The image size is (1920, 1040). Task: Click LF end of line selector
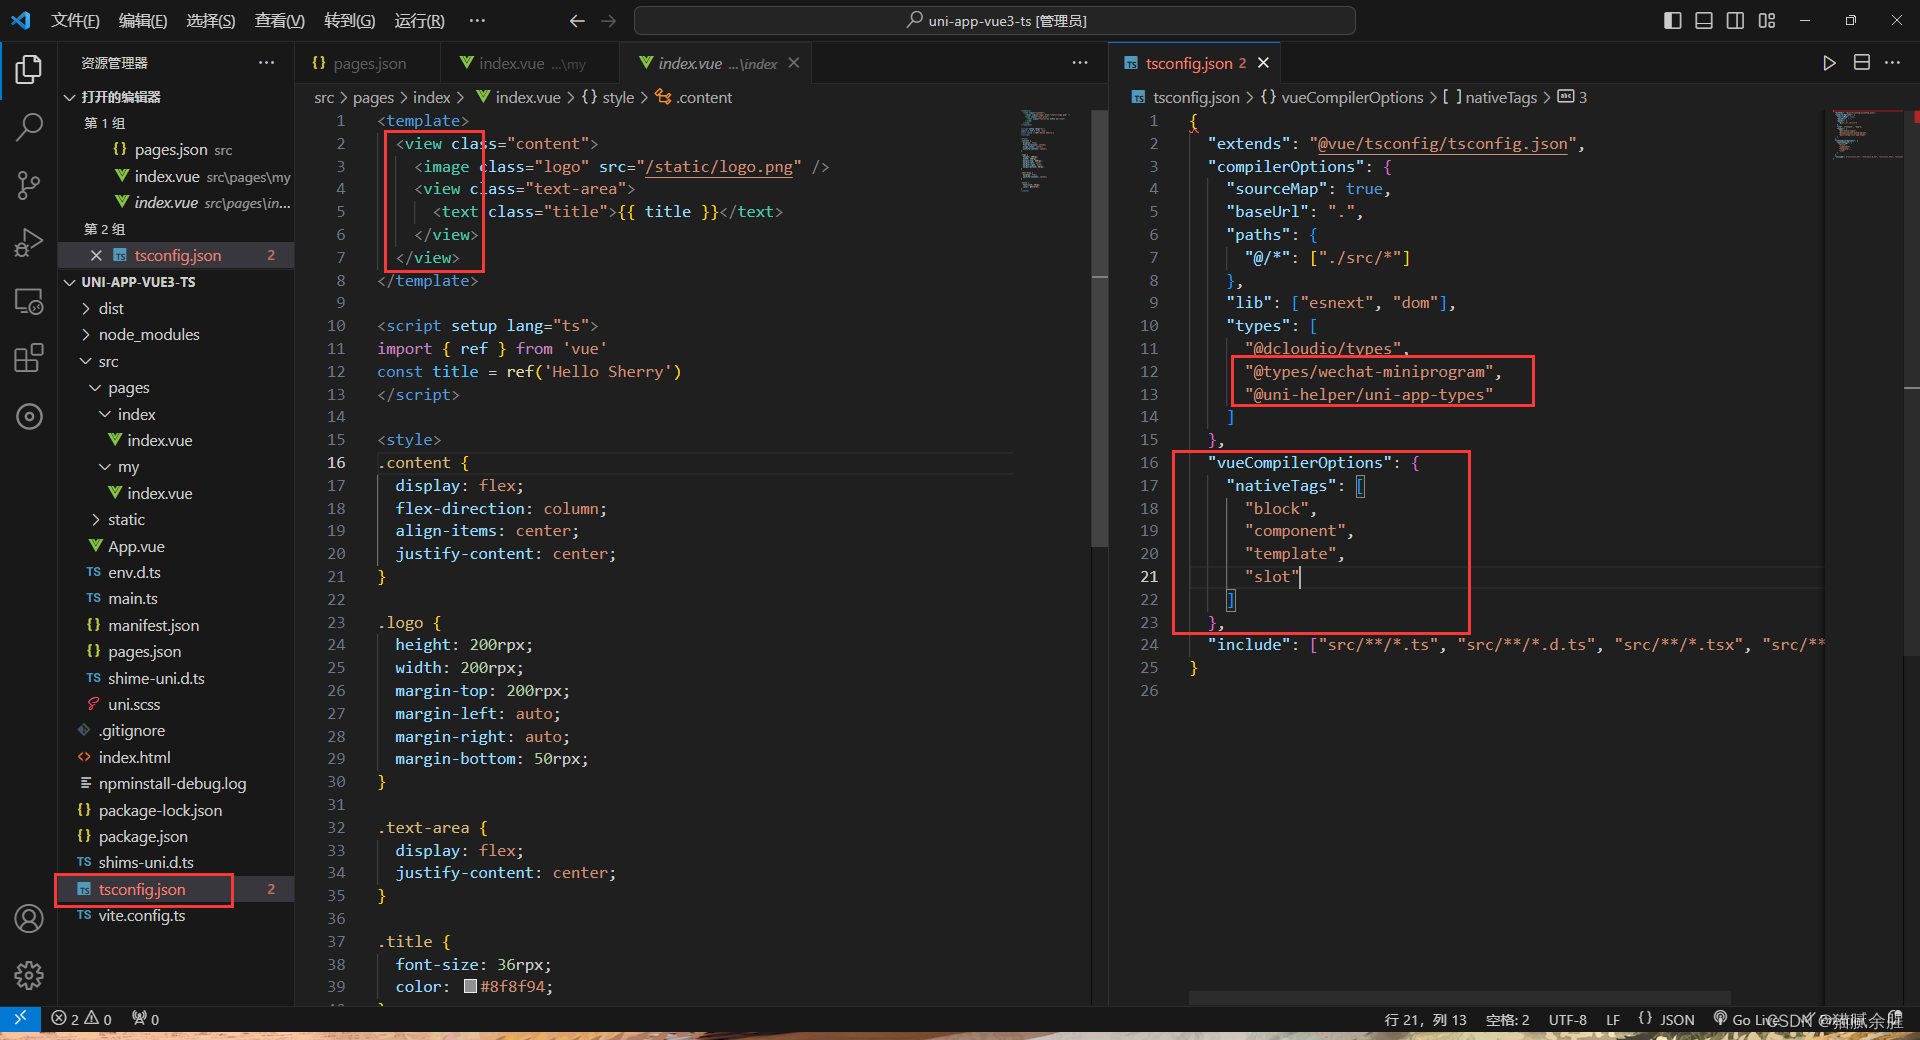(x=1613, y=1019)
